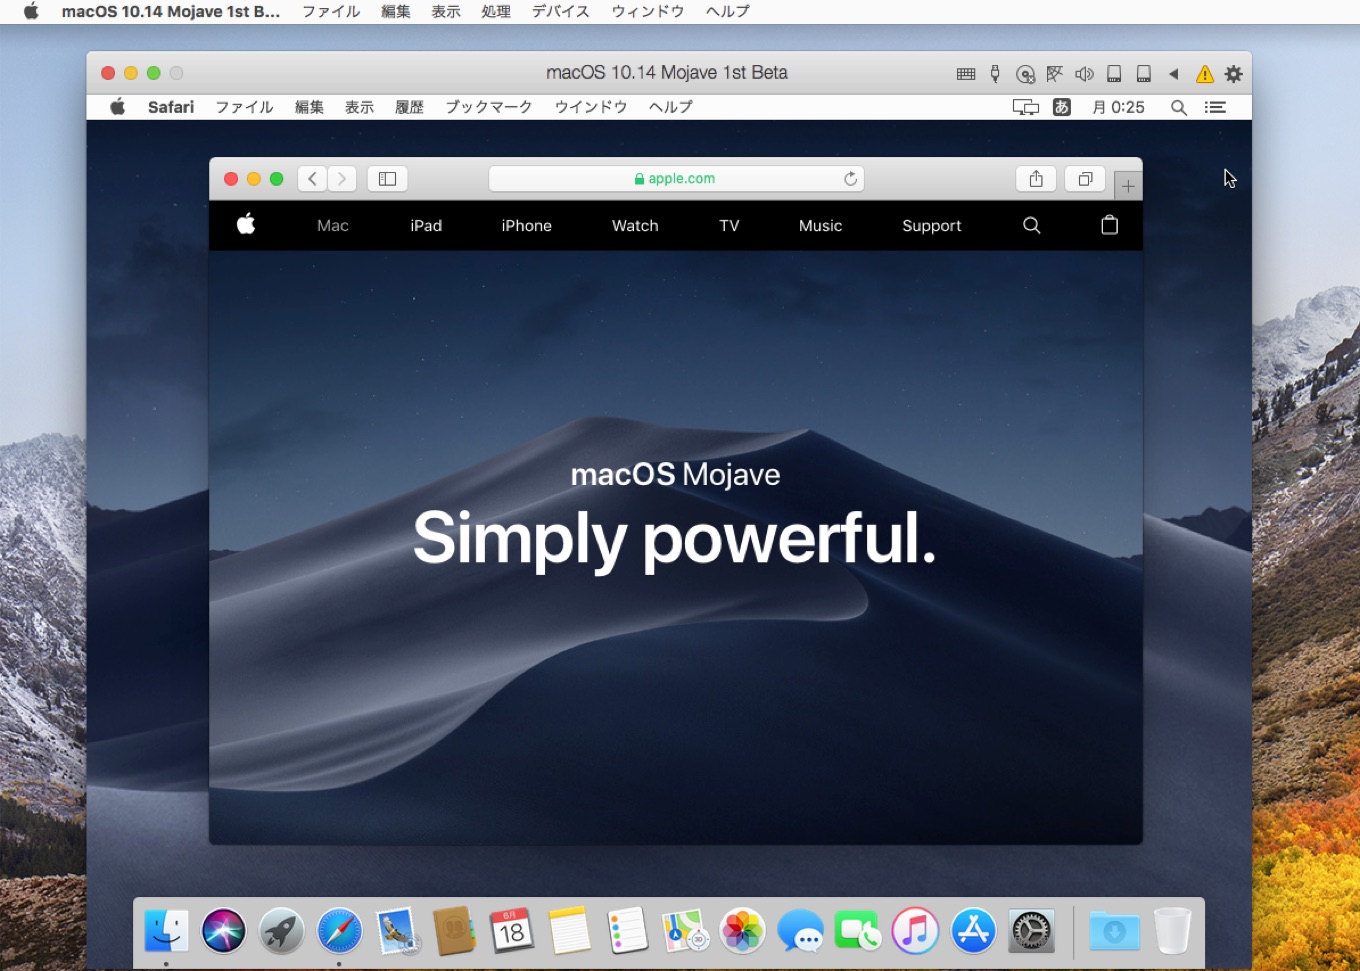Launch App Store from the Dock
Image resolution: width=1360 pixels, height=971 pixels.
(973, 931)
